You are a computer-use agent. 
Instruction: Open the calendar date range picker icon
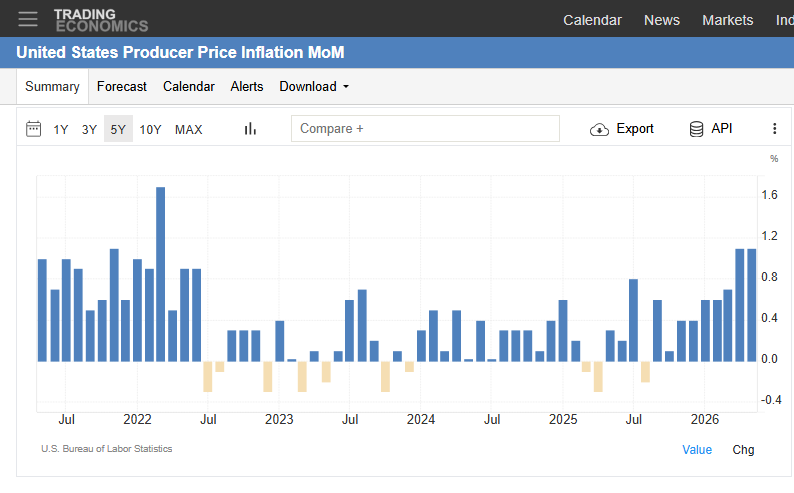pyautogui.click(x=33, y=129)
